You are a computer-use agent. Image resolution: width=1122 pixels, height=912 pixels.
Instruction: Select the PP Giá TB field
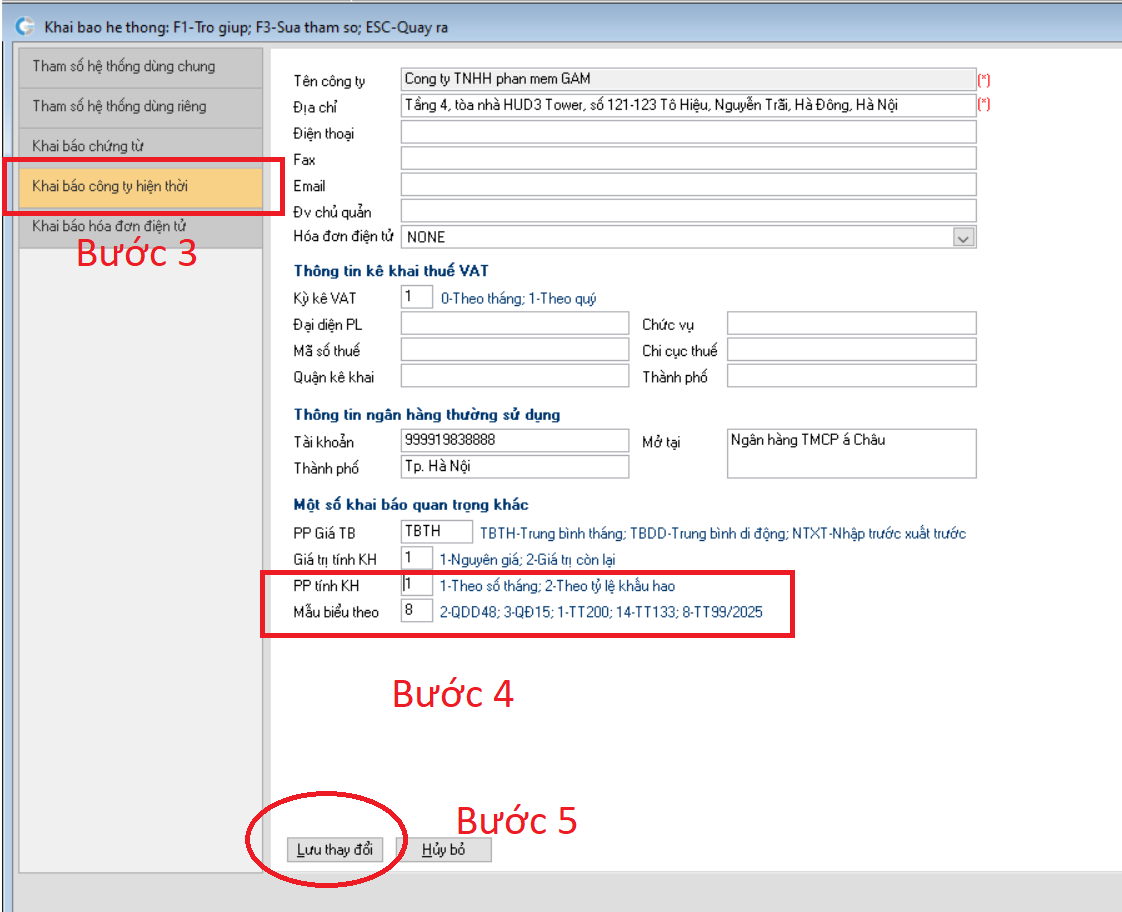click(436, 532)
